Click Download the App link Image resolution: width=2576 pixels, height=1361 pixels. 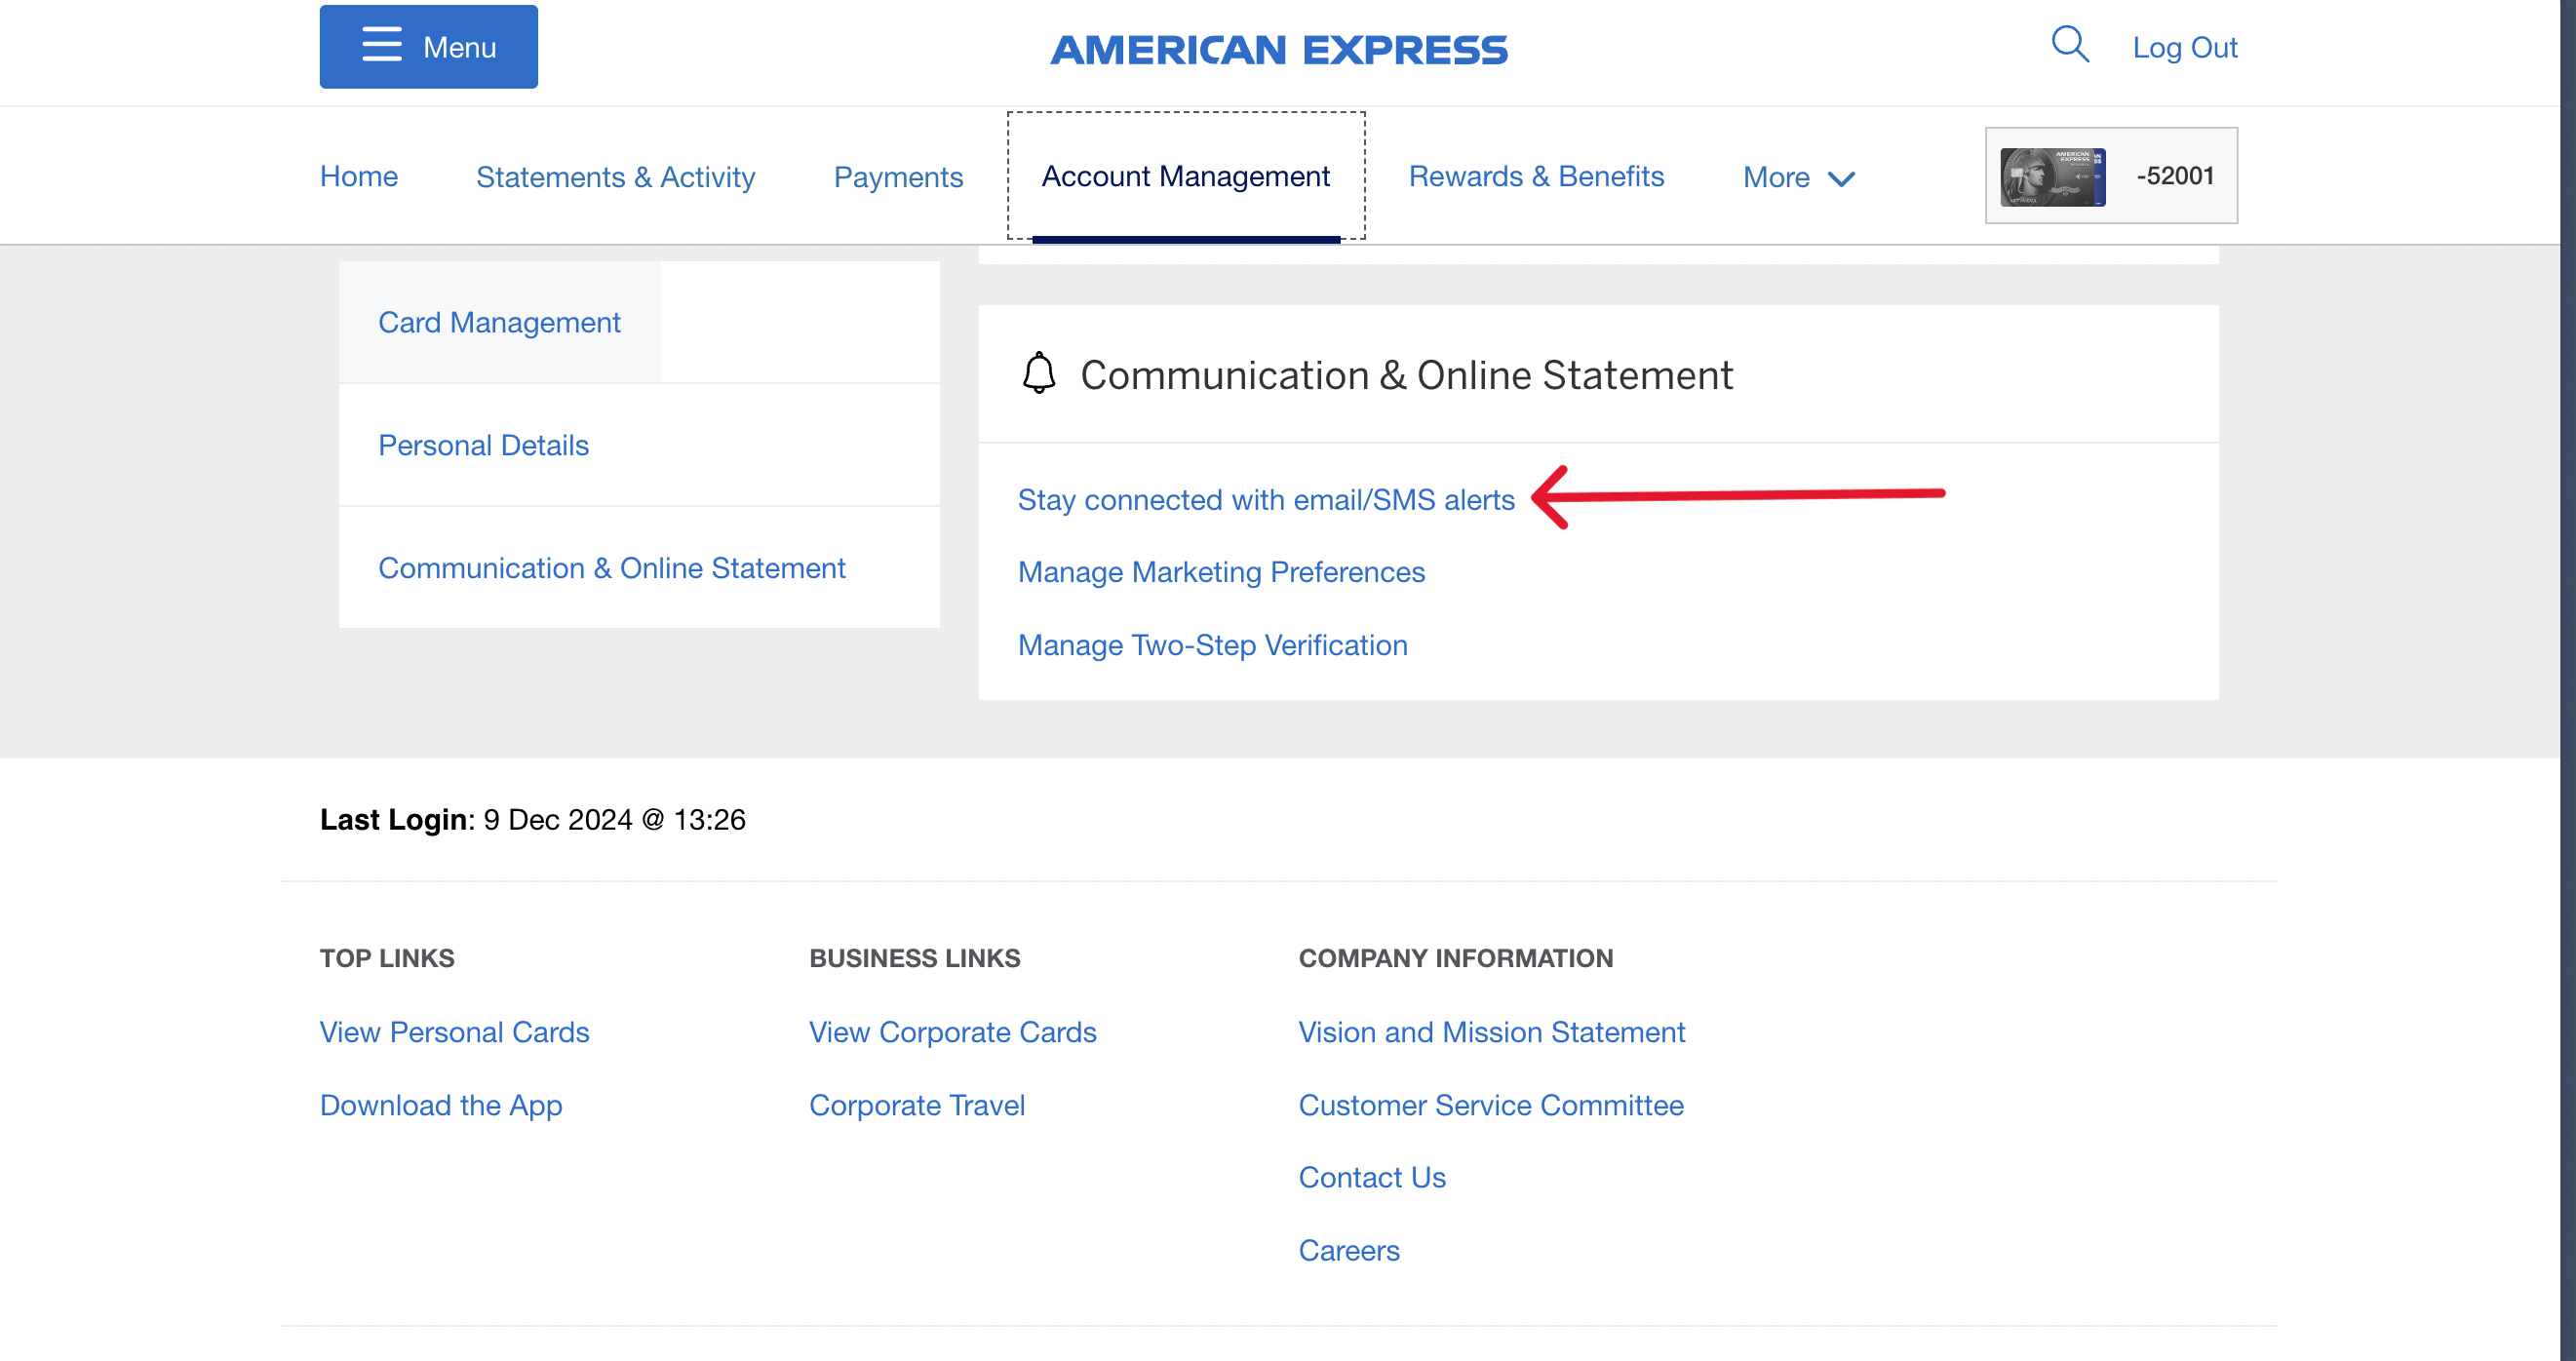(x=440, y=1105)
